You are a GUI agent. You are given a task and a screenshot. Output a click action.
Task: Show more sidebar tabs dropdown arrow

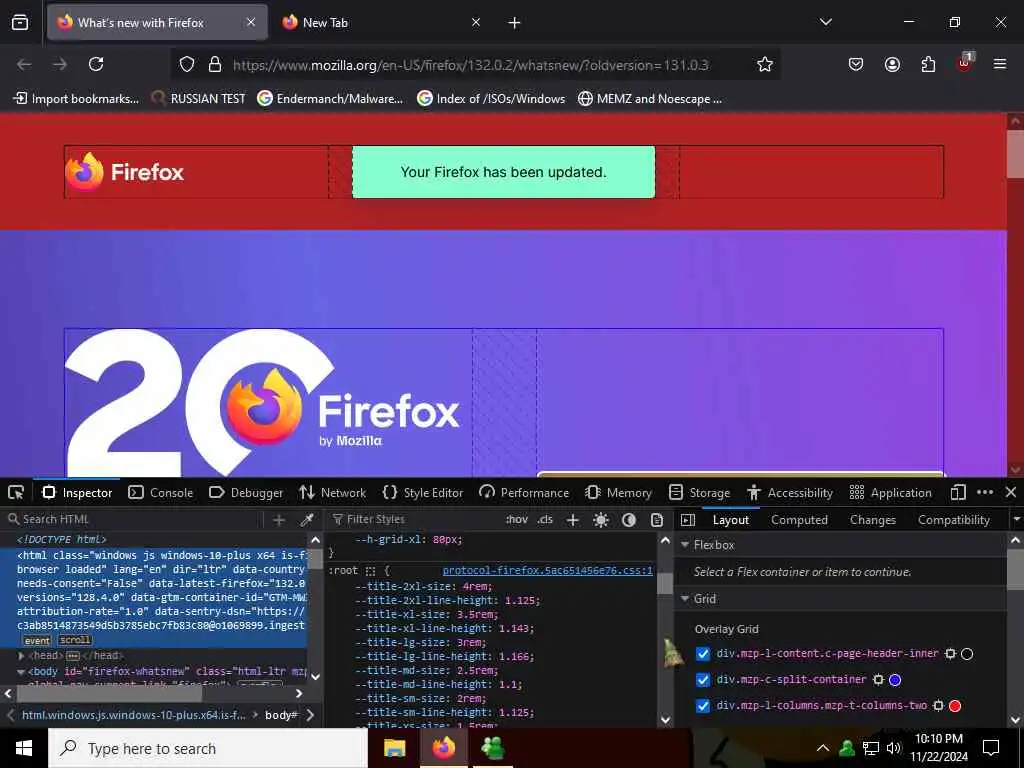click(1016, 520)
